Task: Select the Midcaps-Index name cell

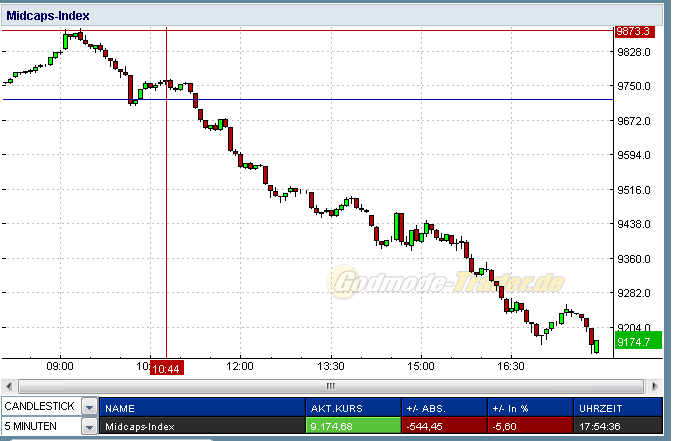Action: [x=202, y=426]
